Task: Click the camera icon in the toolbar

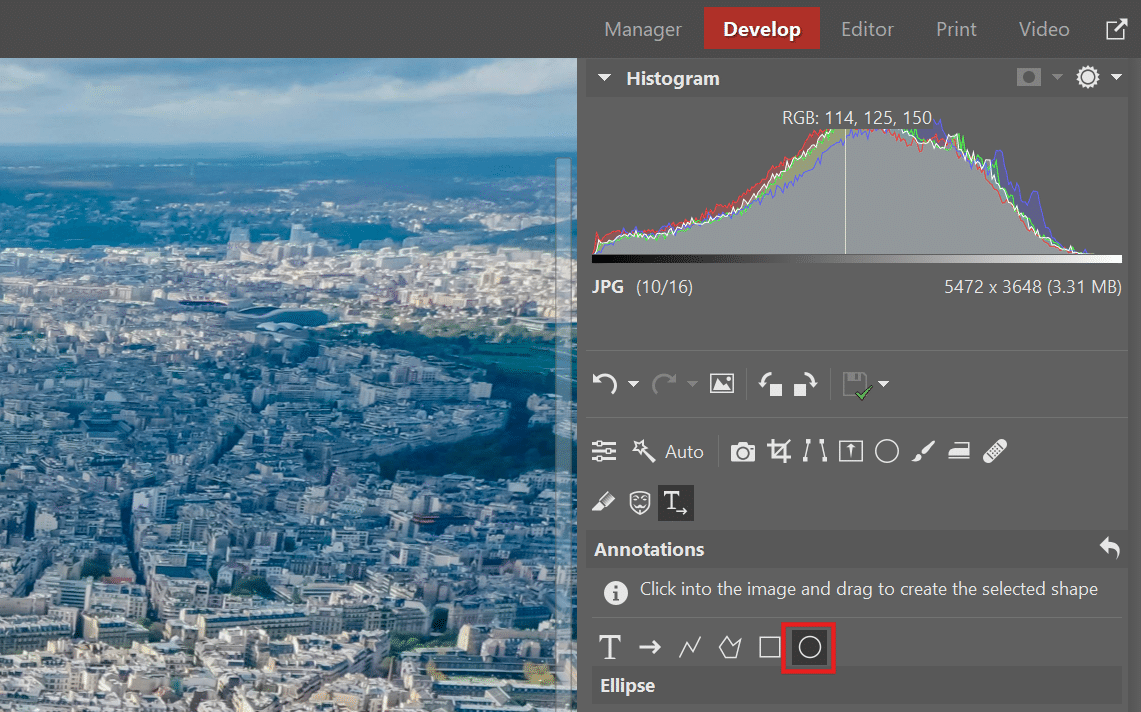Action: point(742,452)
